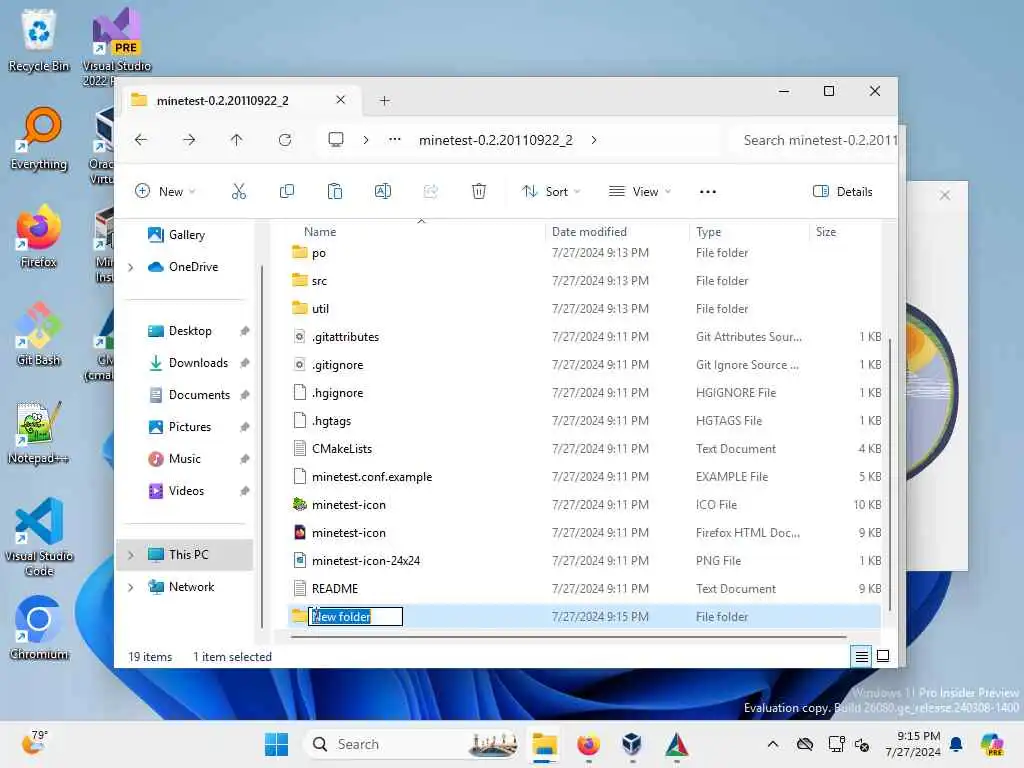Select Music in the navigation pane

click(184, 459)
